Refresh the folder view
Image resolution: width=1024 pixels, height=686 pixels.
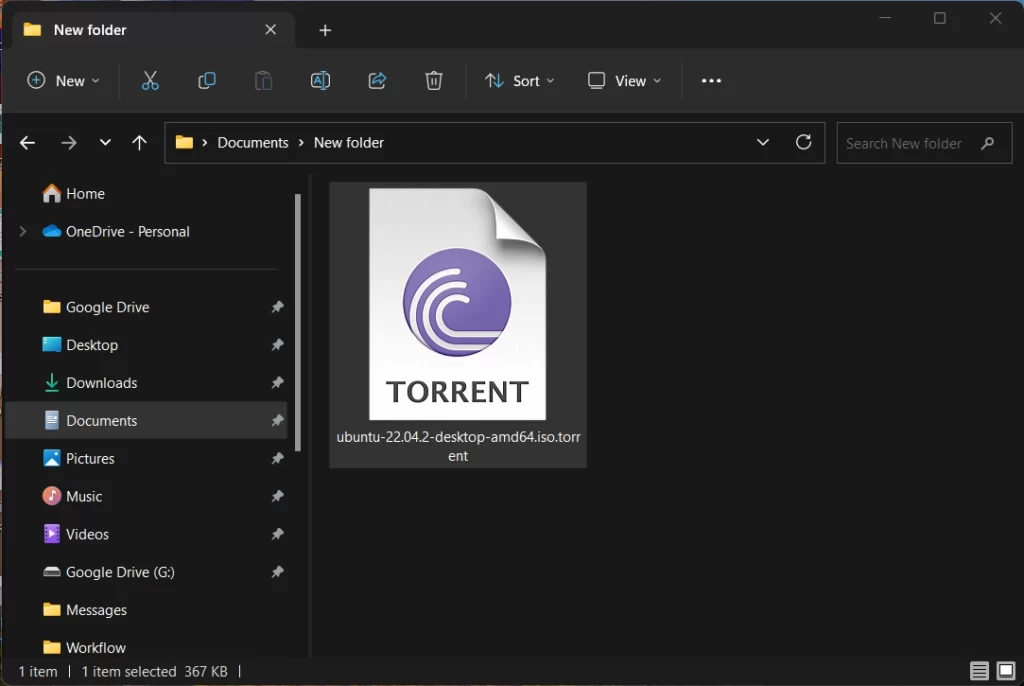(803, 142)
